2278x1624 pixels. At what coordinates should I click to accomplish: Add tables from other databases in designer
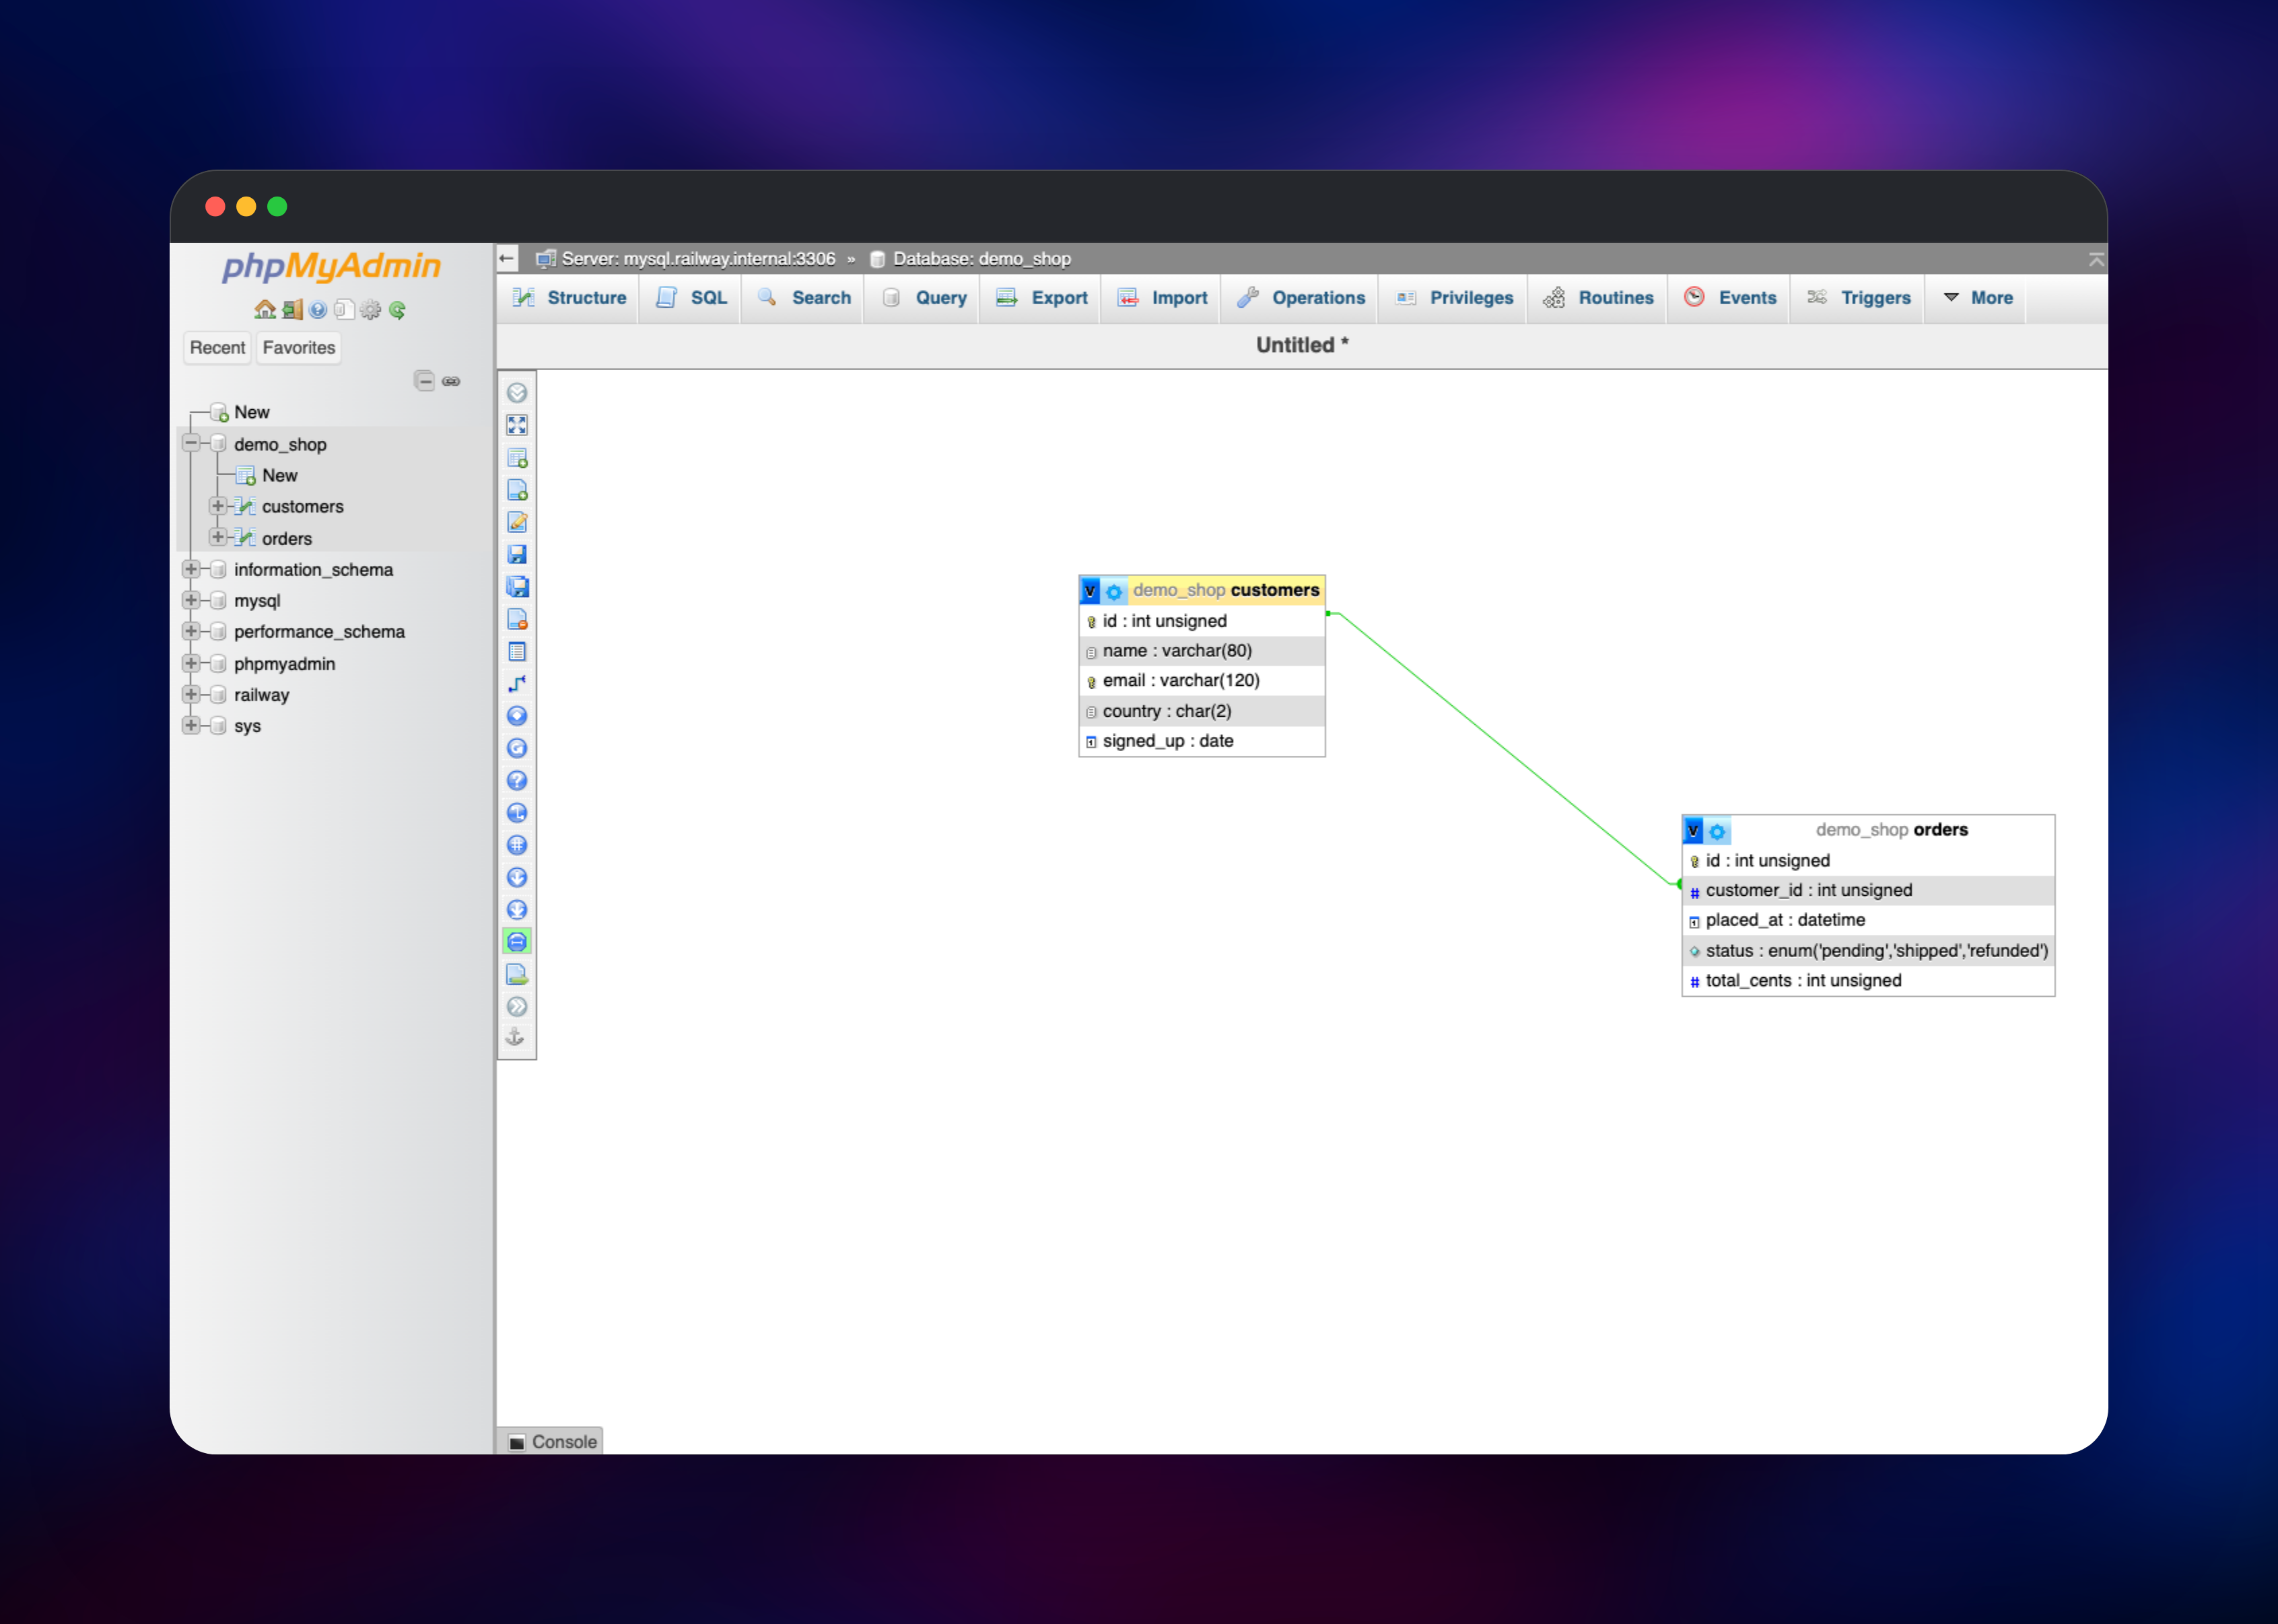pos(517,458)
